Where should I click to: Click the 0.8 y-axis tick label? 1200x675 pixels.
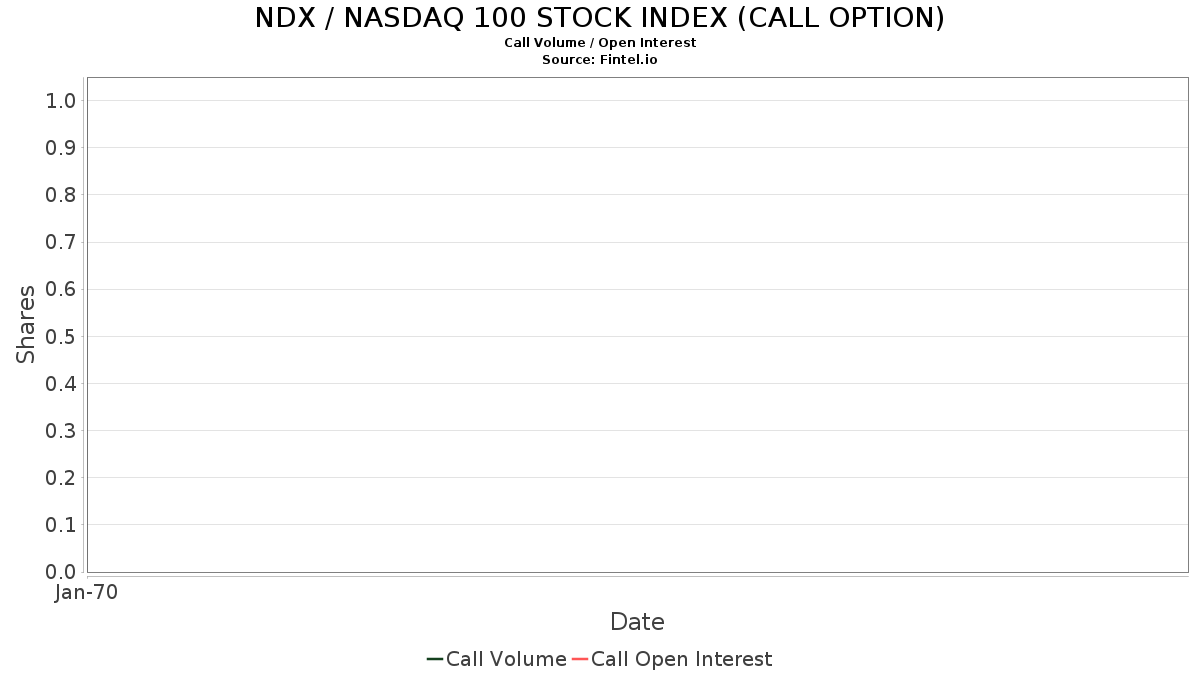point(61,195)
